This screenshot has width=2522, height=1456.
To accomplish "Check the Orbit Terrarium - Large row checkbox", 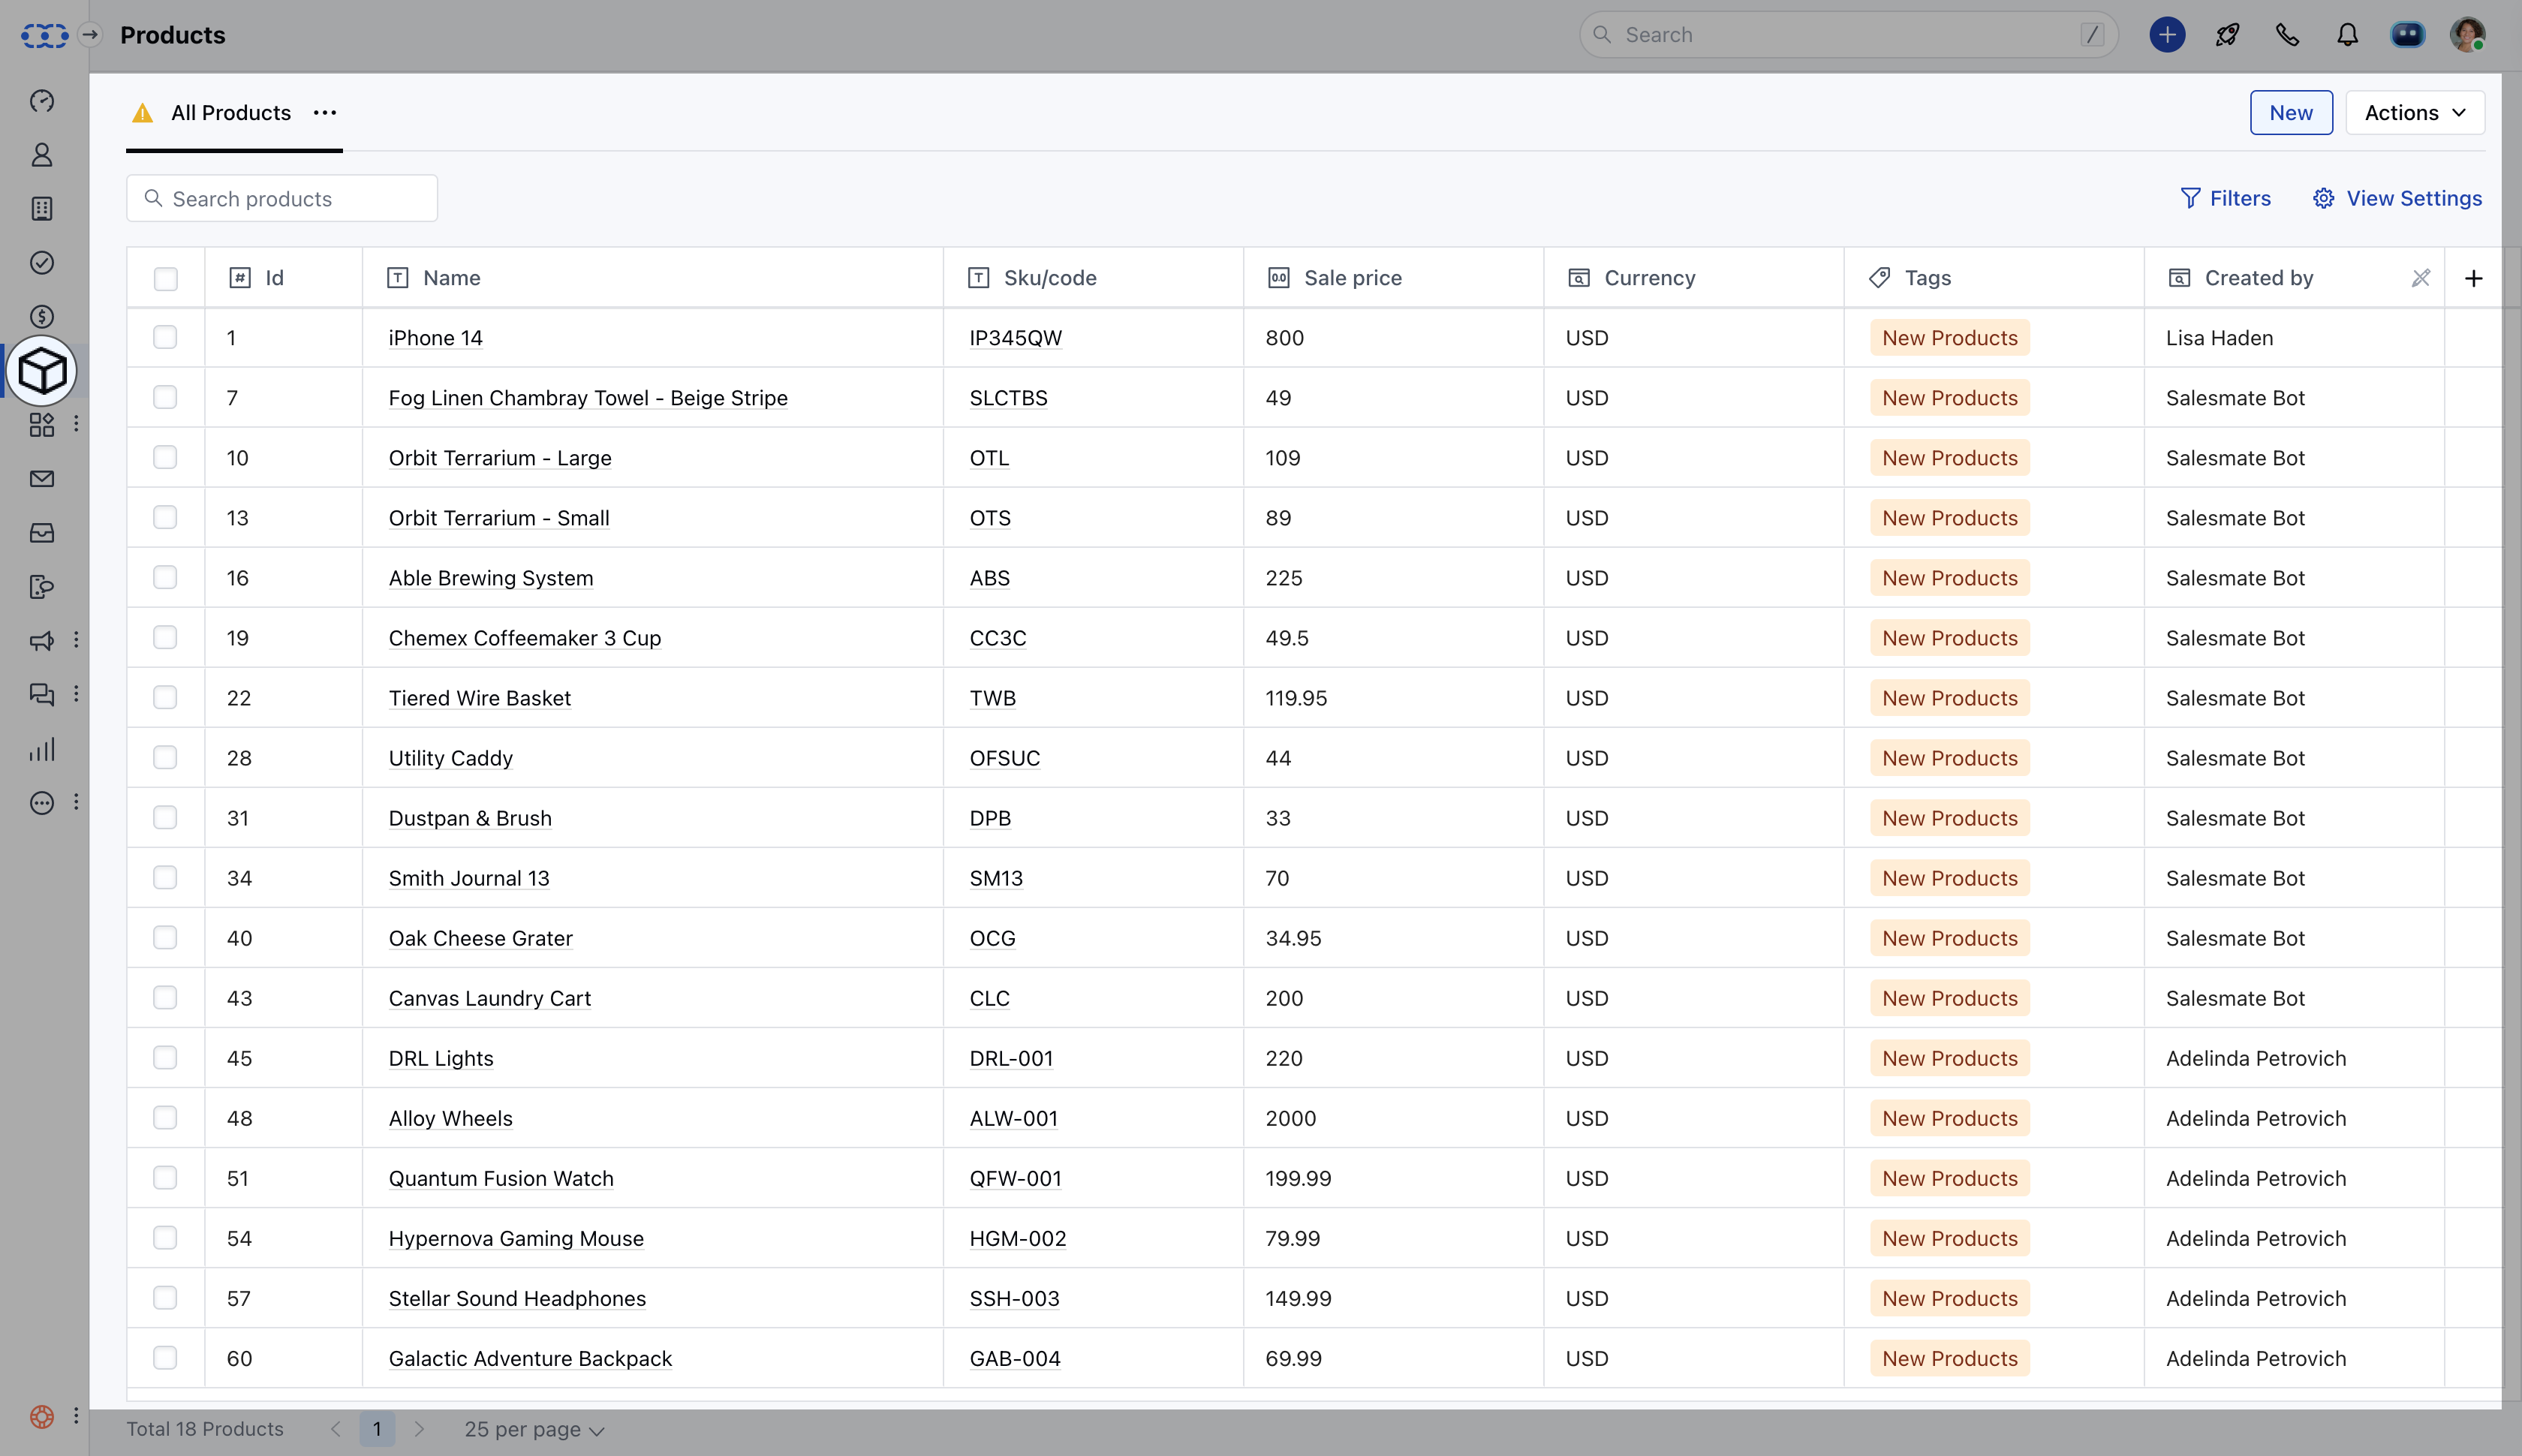I will pyautogui.click(x=165, y=457).
